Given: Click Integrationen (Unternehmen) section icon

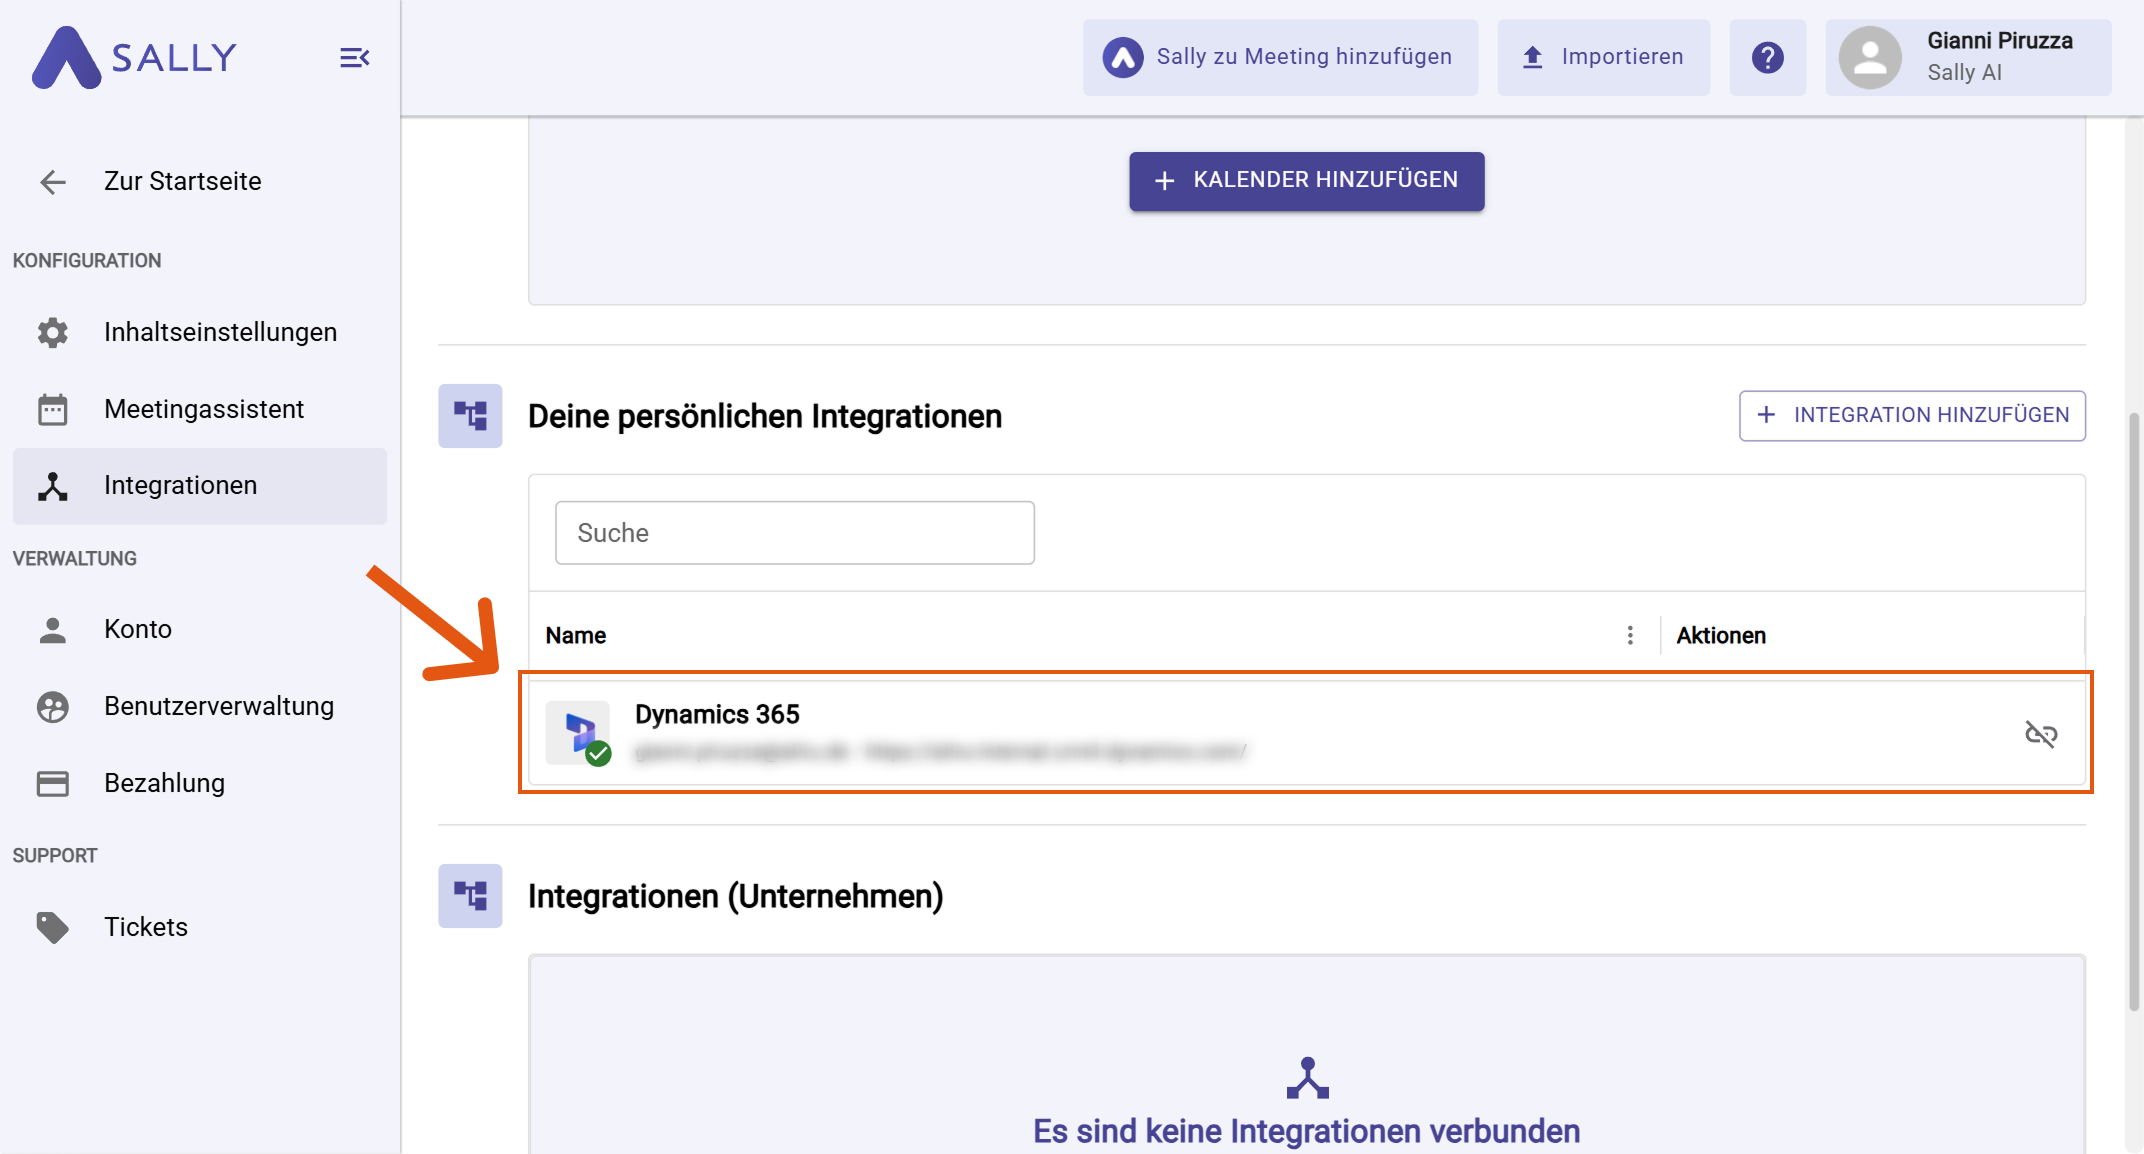Looking at the screenshot, I should point(470,896).
